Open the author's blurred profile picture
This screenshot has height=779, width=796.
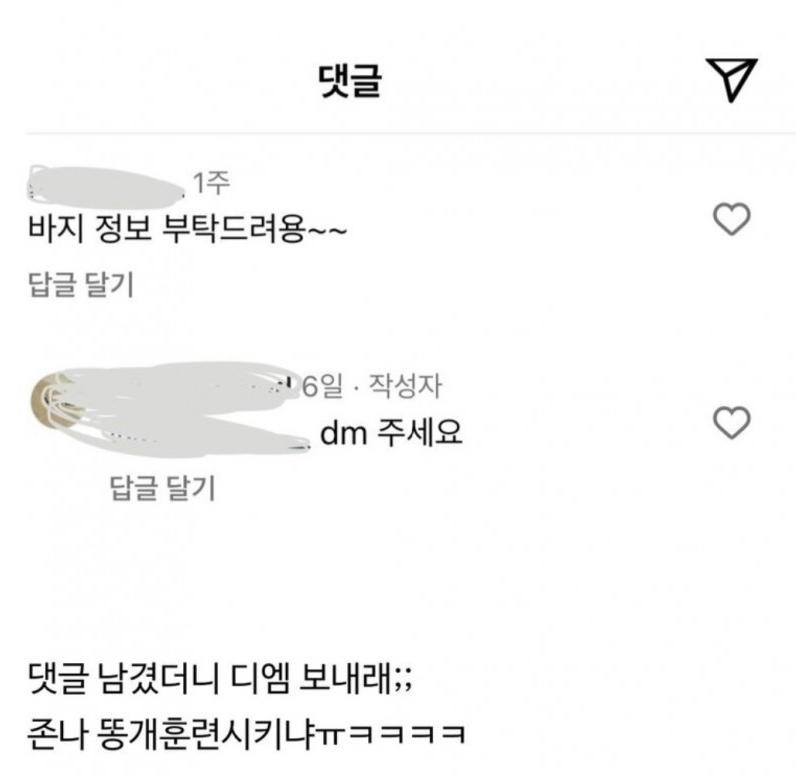(48, 401)
